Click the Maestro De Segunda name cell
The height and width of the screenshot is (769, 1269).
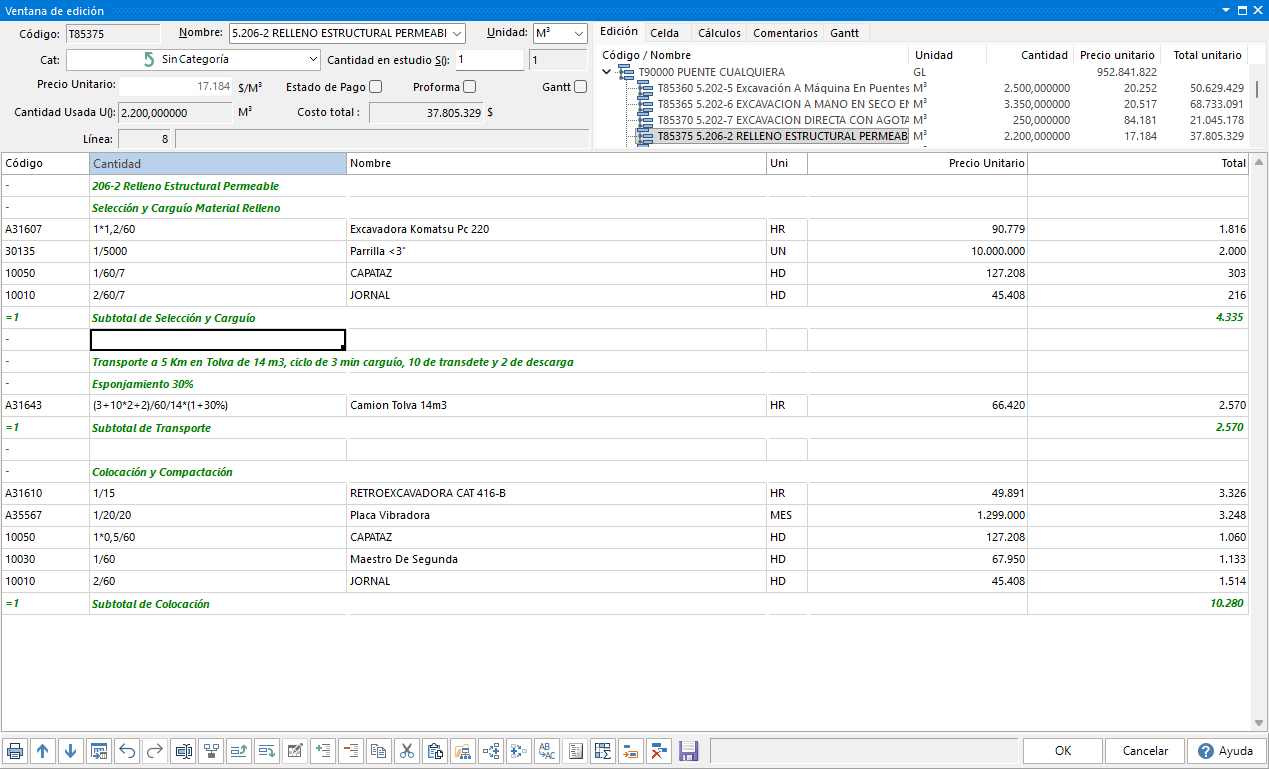point(556,559)
